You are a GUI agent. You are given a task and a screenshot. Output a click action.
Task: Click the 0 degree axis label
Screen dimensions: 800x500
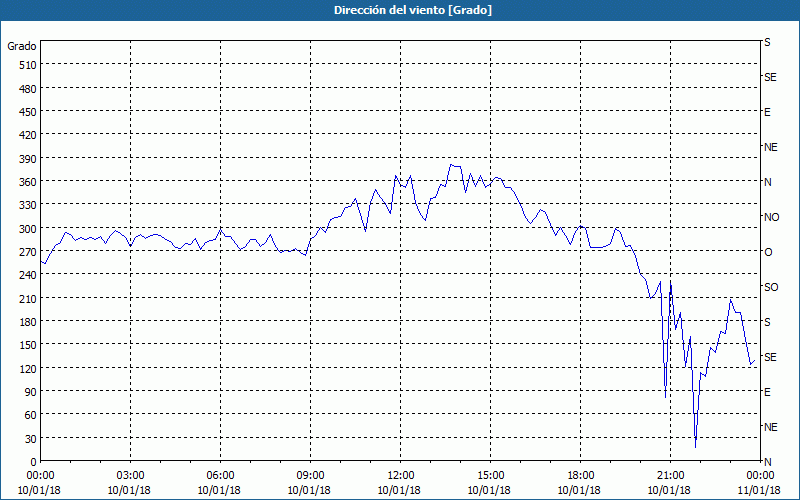(x=34, y=462)
